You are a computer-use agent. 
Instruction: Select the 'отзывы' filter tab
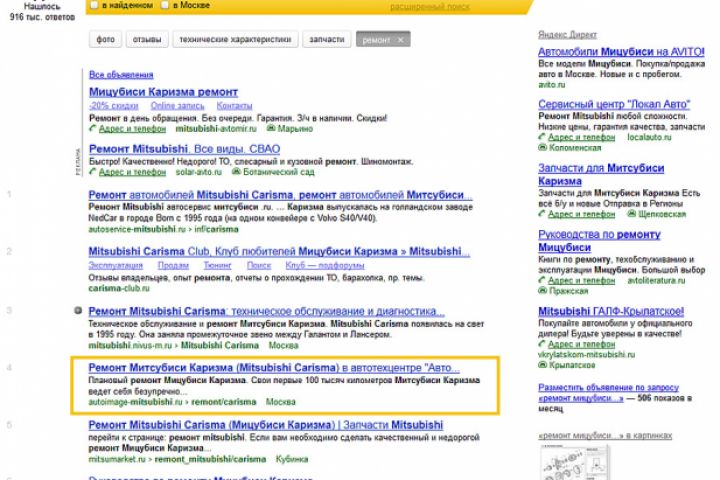tap(147, 40)
